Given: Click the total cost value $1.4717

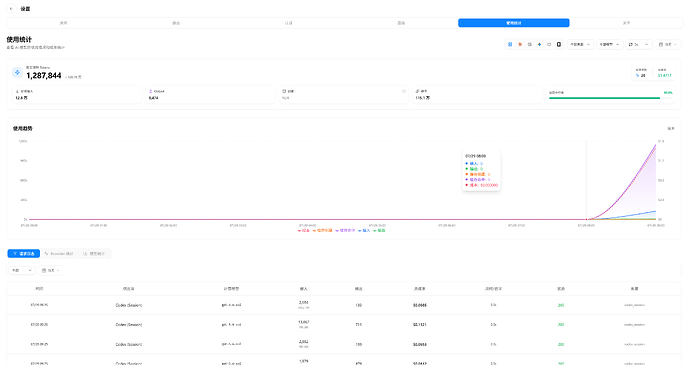Looking at the screenshot, I should coord(664,76).
